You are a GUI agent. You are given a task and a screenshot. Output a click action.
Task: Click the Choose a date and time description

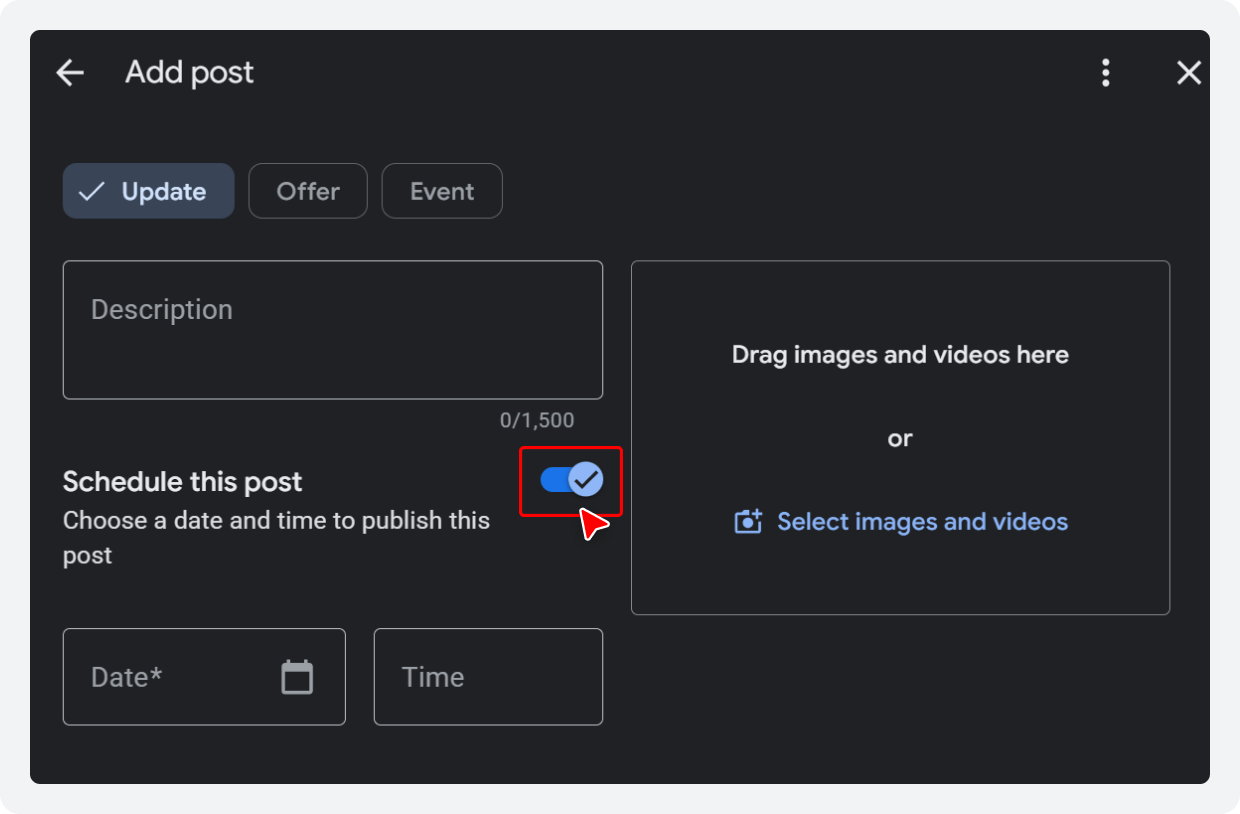tap(276, 538)
